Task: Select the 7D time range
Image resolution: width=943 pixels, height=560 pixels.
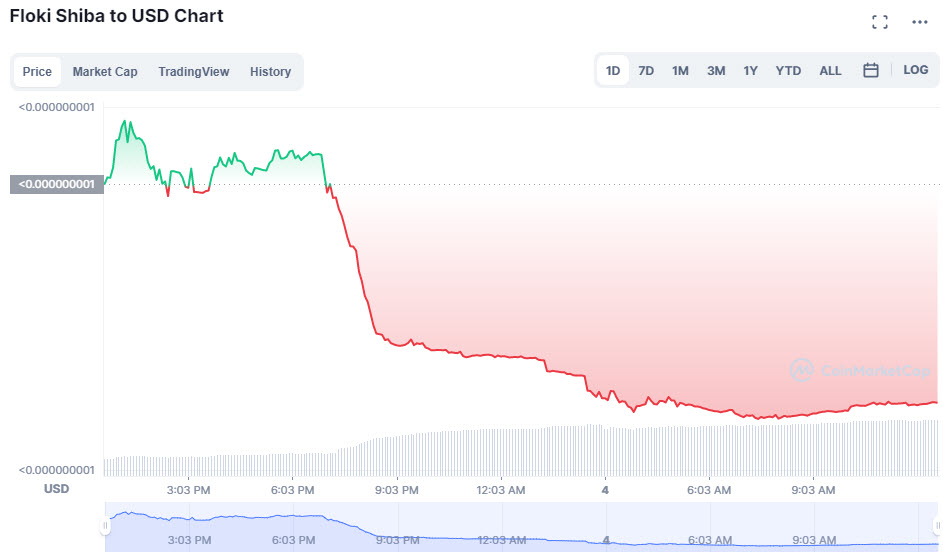Action: point(646,70)
